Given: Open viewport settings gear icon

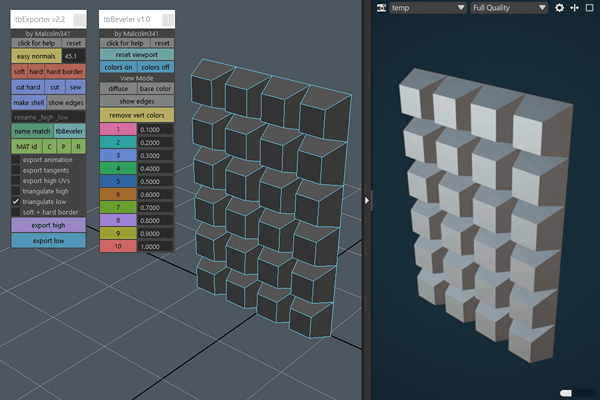Looking at the screenshot, I should [559, 7].
